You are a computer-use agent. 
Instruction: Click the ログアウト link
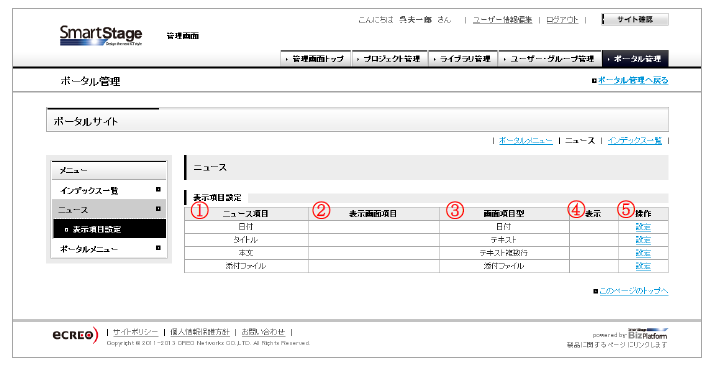(x=562, y=20)
